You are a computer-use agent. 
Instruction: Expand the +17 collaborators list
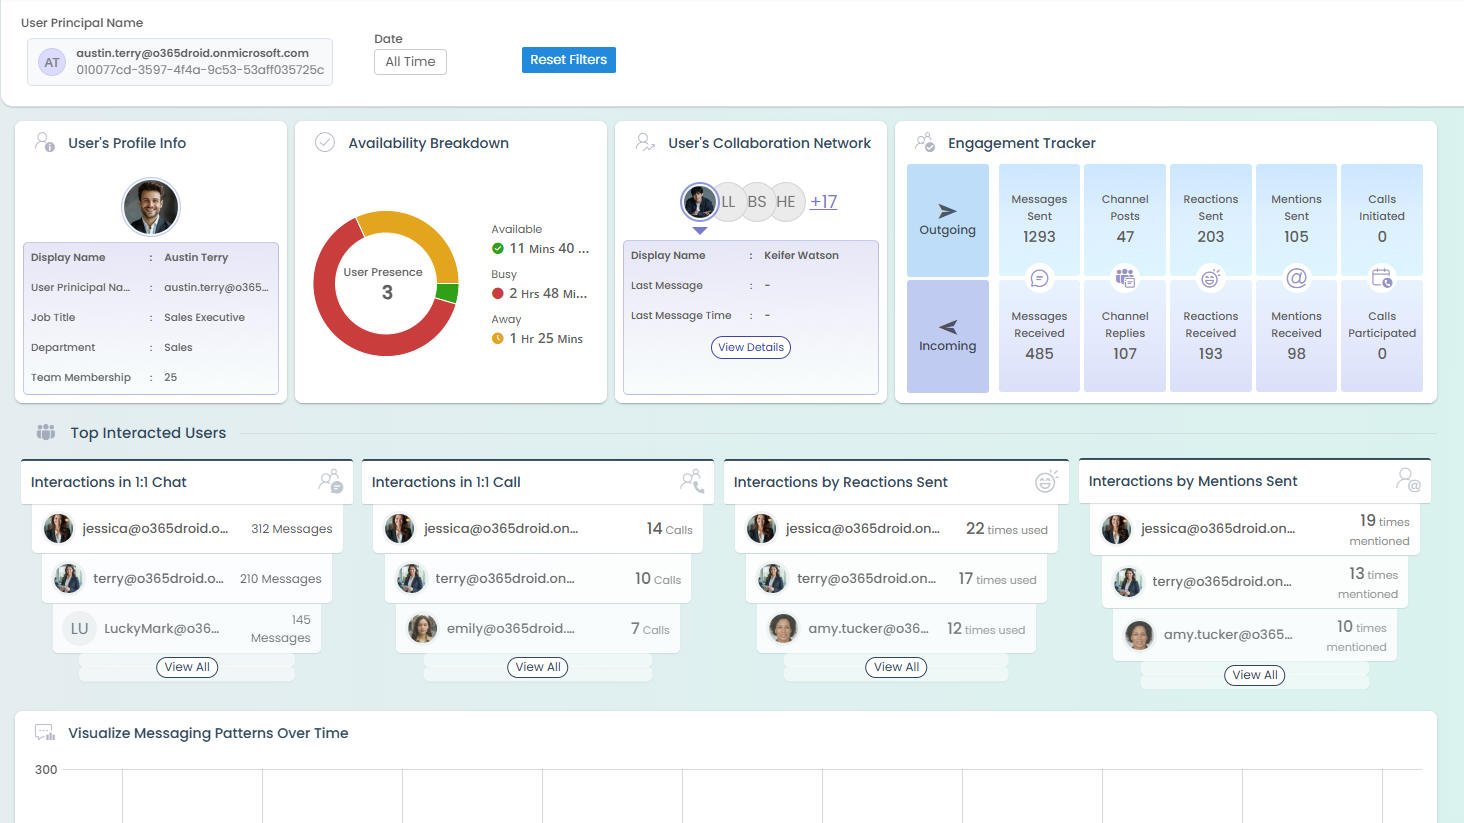823,201
